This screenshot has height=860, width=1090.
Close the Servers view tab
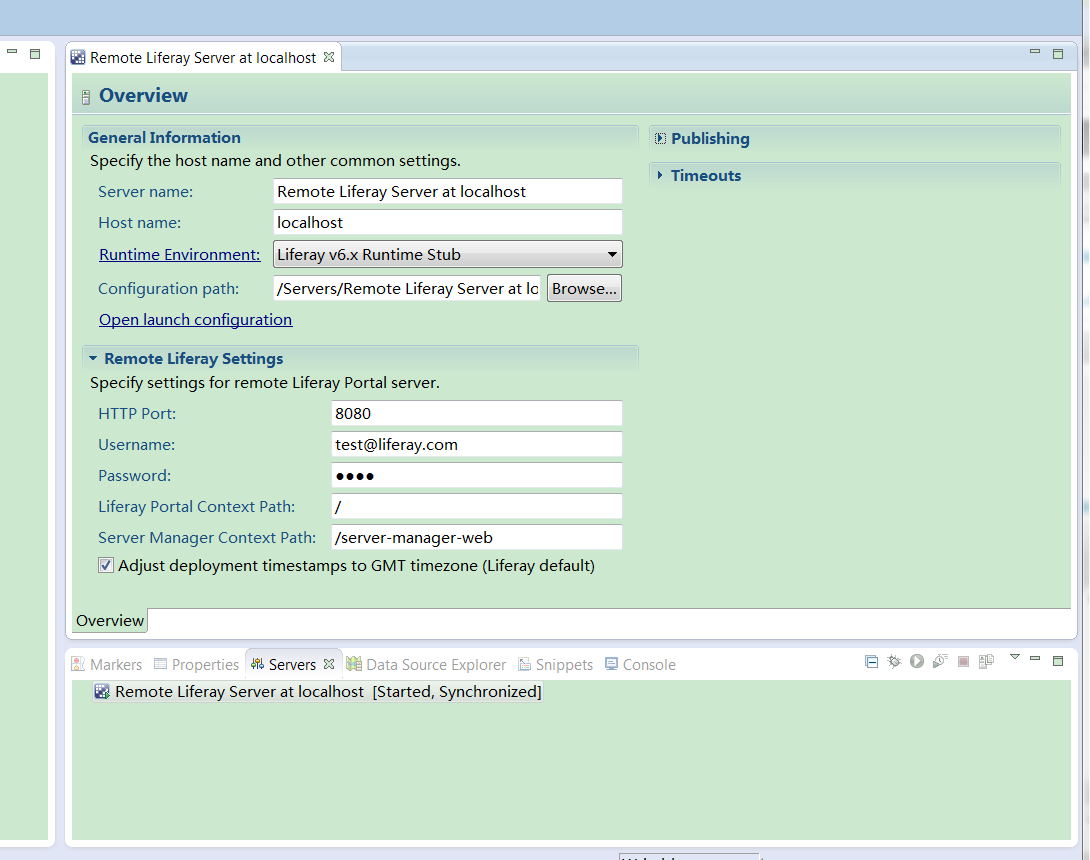point(329,664)
